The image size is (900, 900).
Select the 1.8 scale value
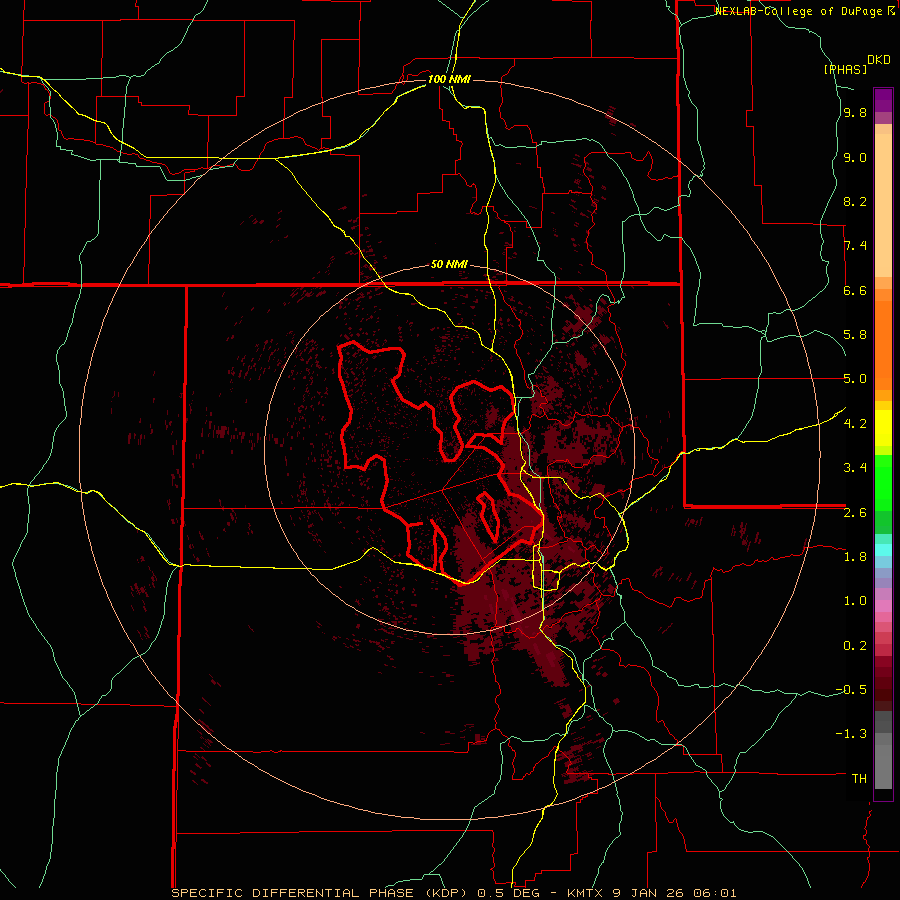click(x=855, y=556)
